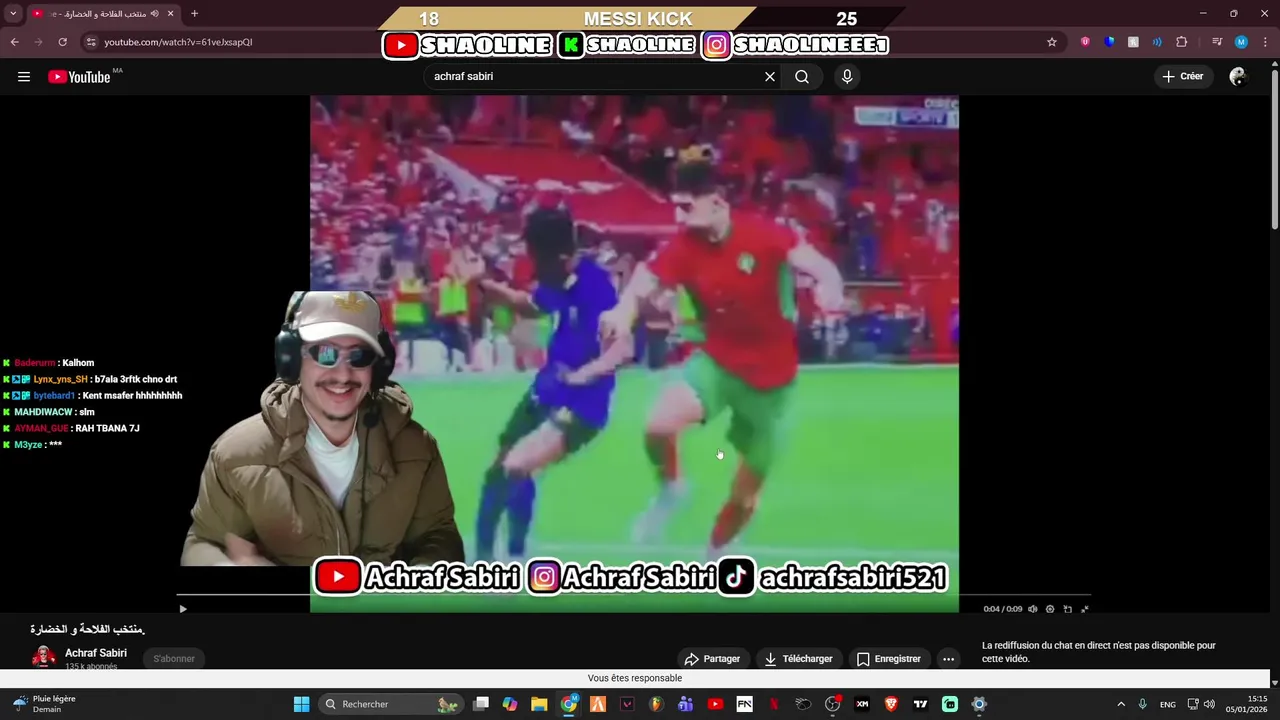Open the Windows Start menu
The image size is (1280, 720).
[x=301, y=704]
